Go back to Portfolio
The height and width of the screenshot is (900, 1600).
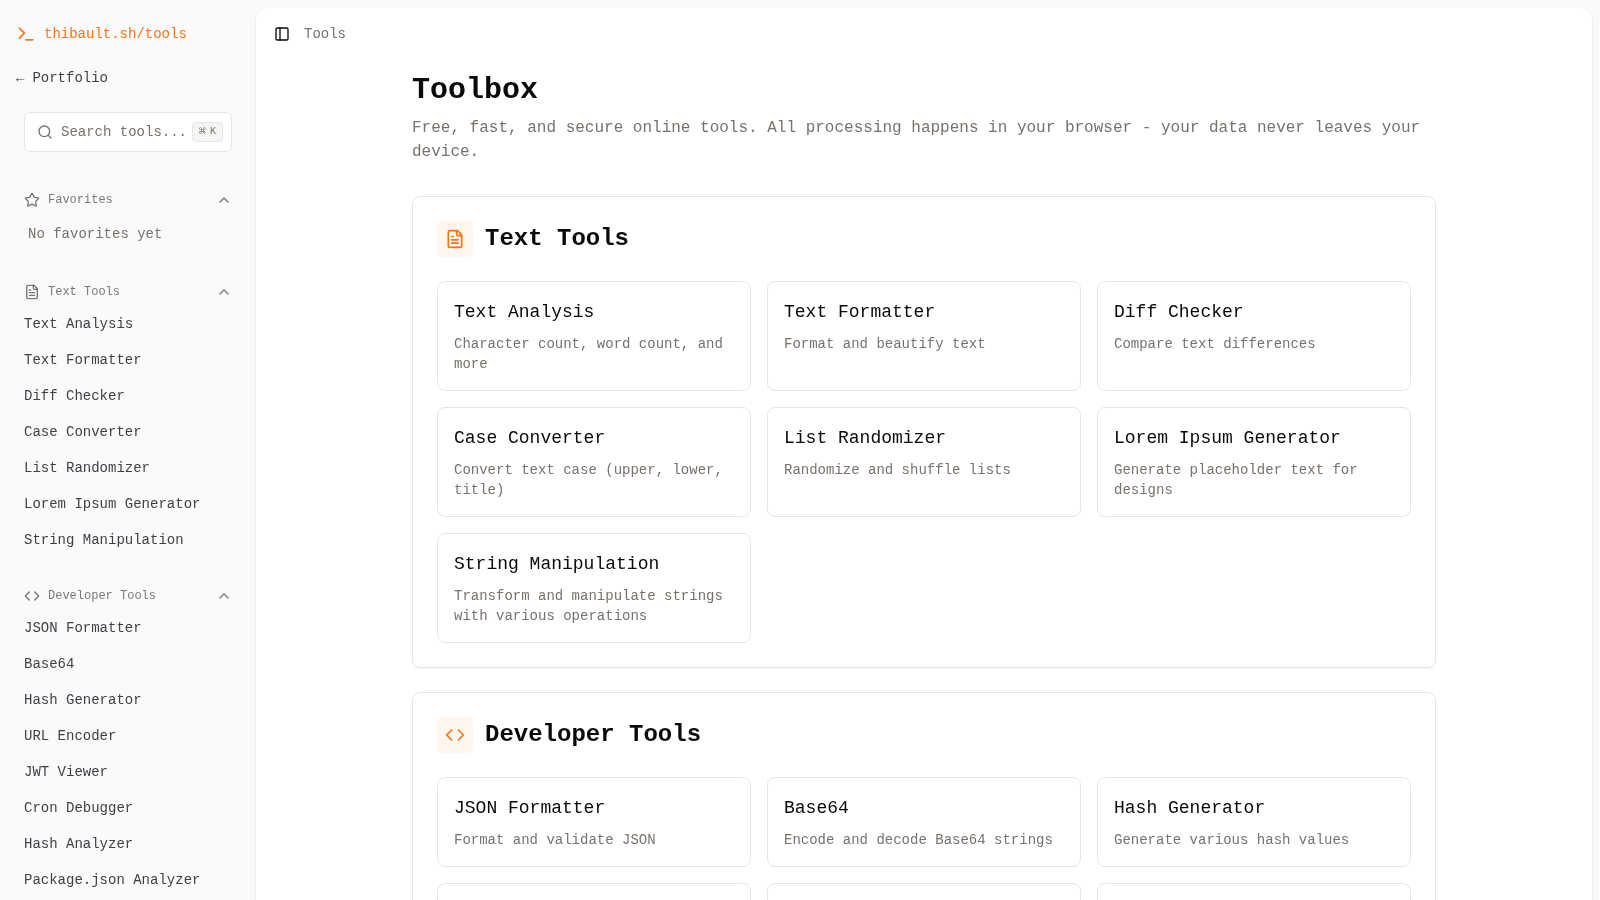[62, 78]
